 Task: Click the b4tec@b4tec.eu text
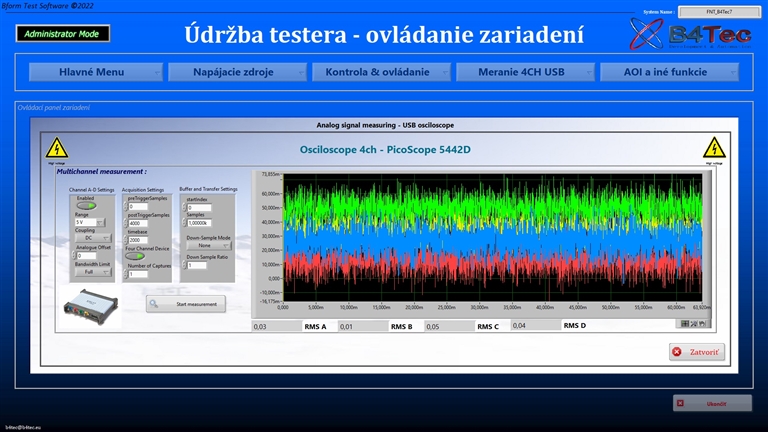[23, 428]
